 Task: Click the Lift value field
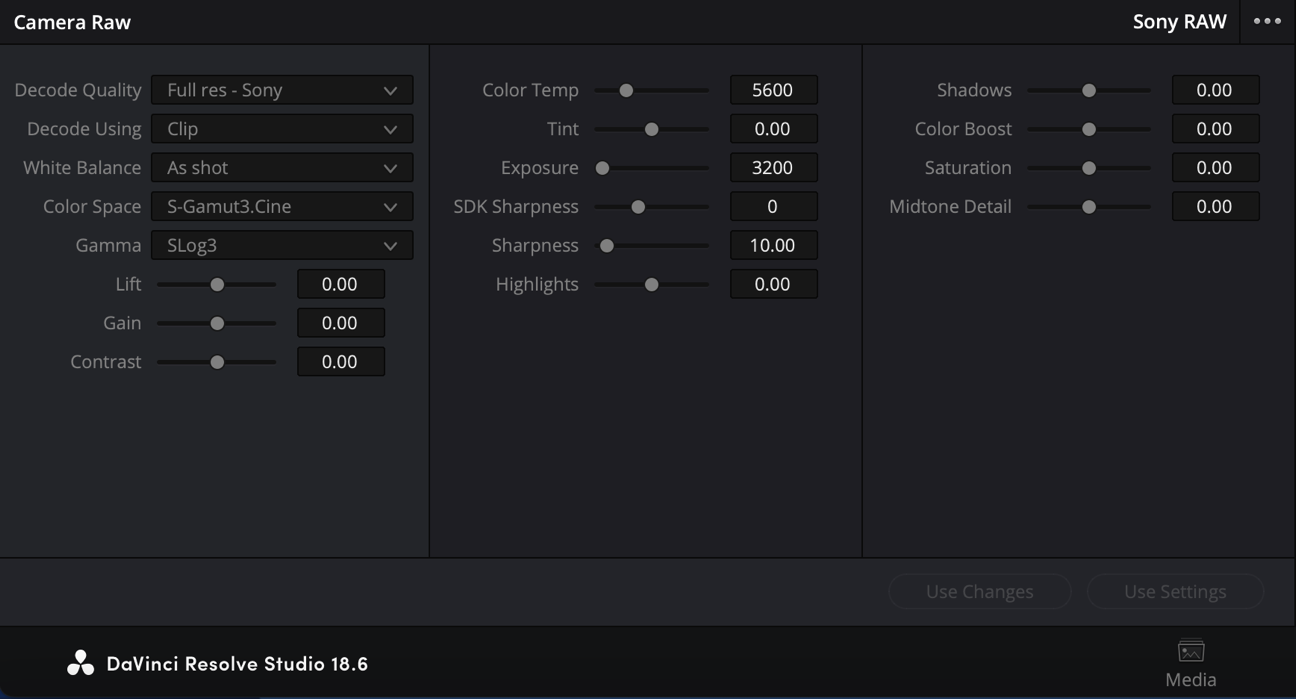pos(341,284)
